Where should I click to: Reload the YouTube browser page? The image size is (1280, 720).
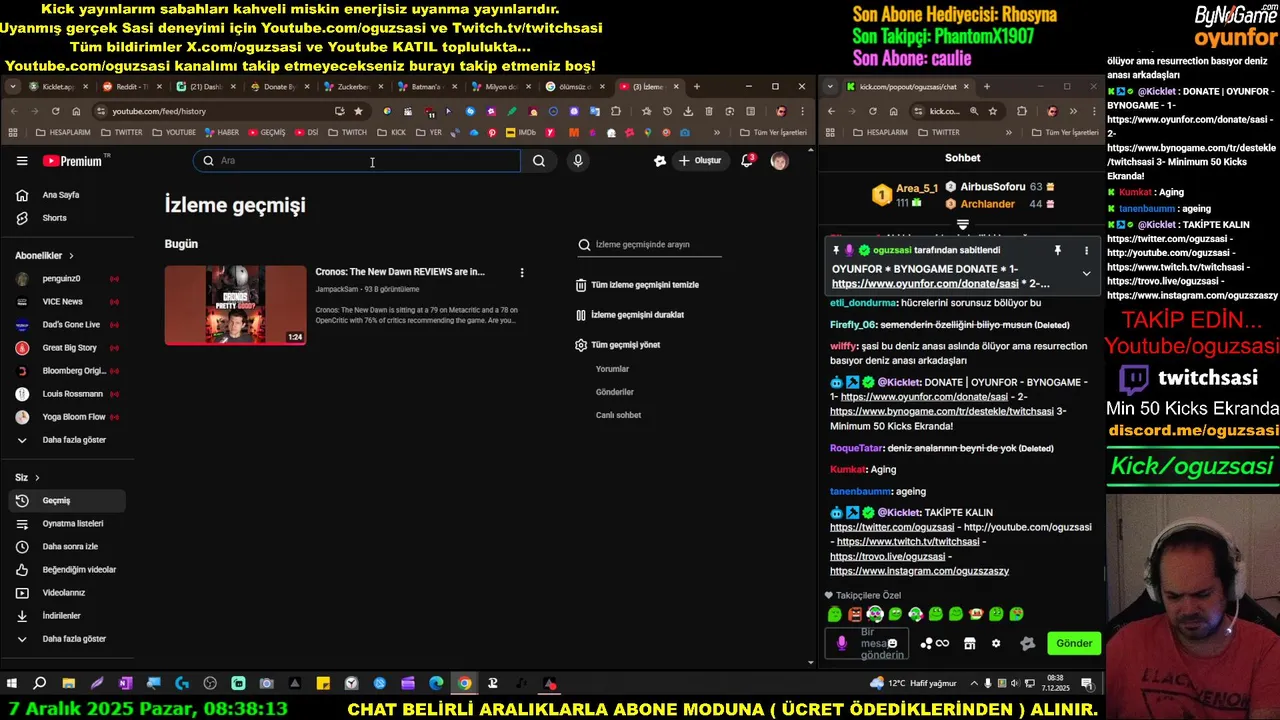[56, 111]
